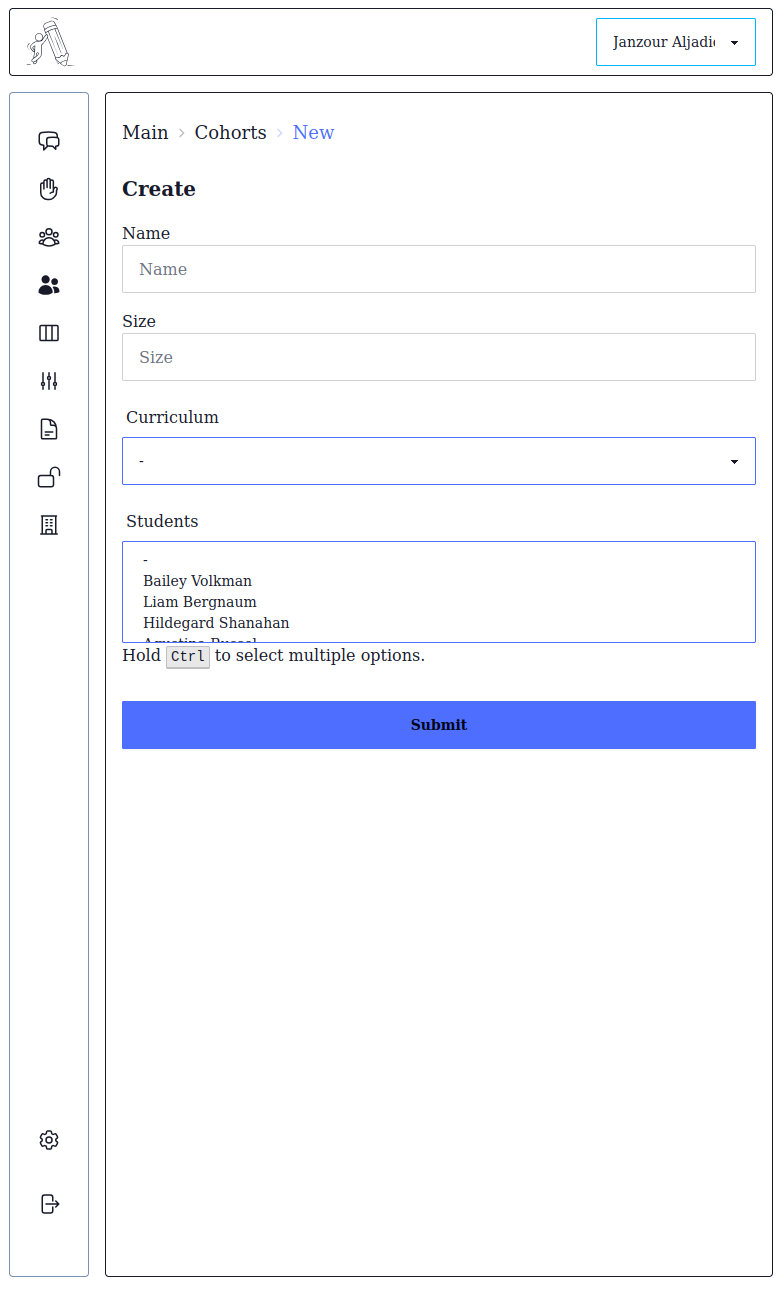The height and width of the screenshot is (1289, 780).
Task: Click into the Name input field
Action: coord(438,269)
